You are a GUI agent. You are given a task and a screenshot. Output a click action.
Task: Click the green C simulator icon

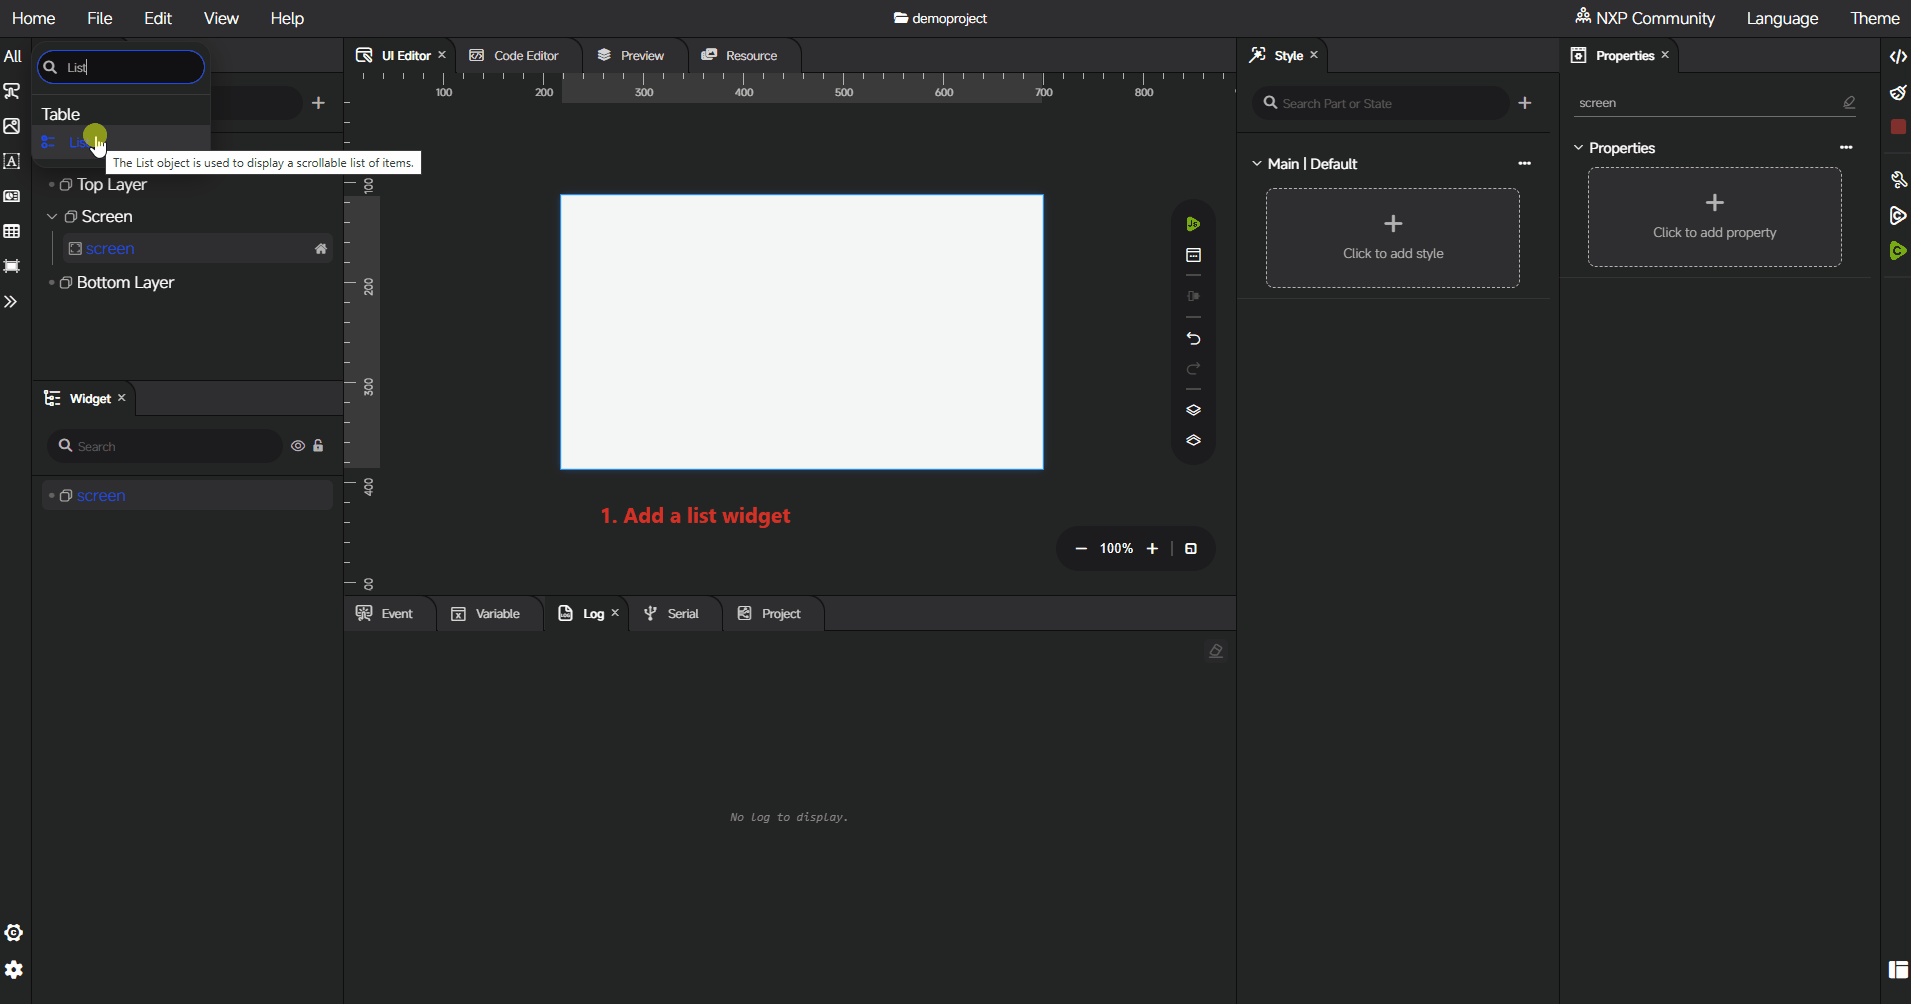1898,250
